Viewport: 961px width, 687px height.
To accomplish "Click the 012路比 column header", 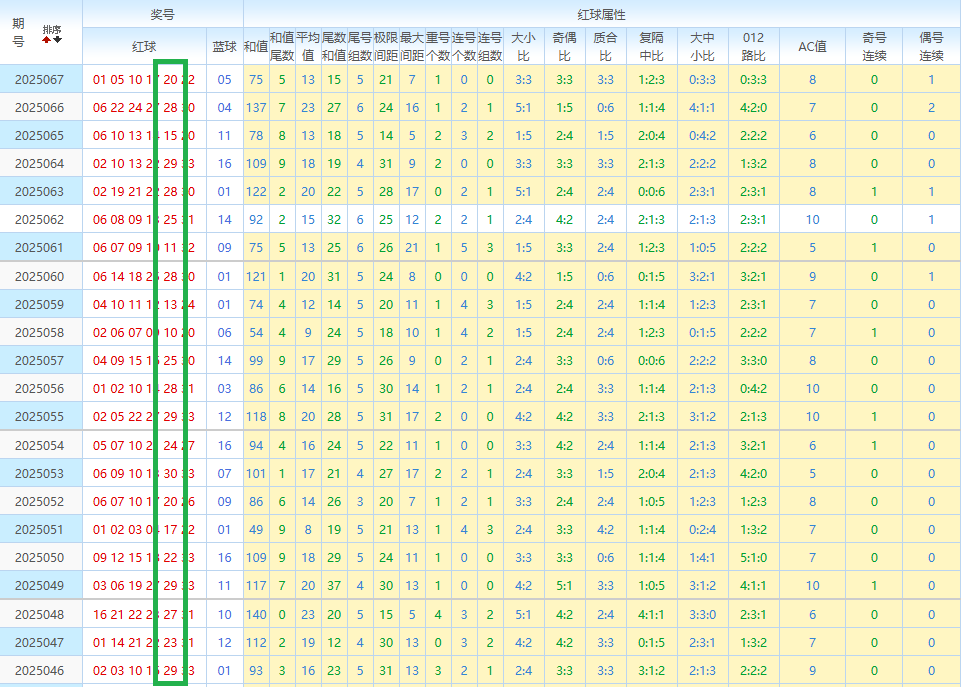I will click(x=753, y=46).
